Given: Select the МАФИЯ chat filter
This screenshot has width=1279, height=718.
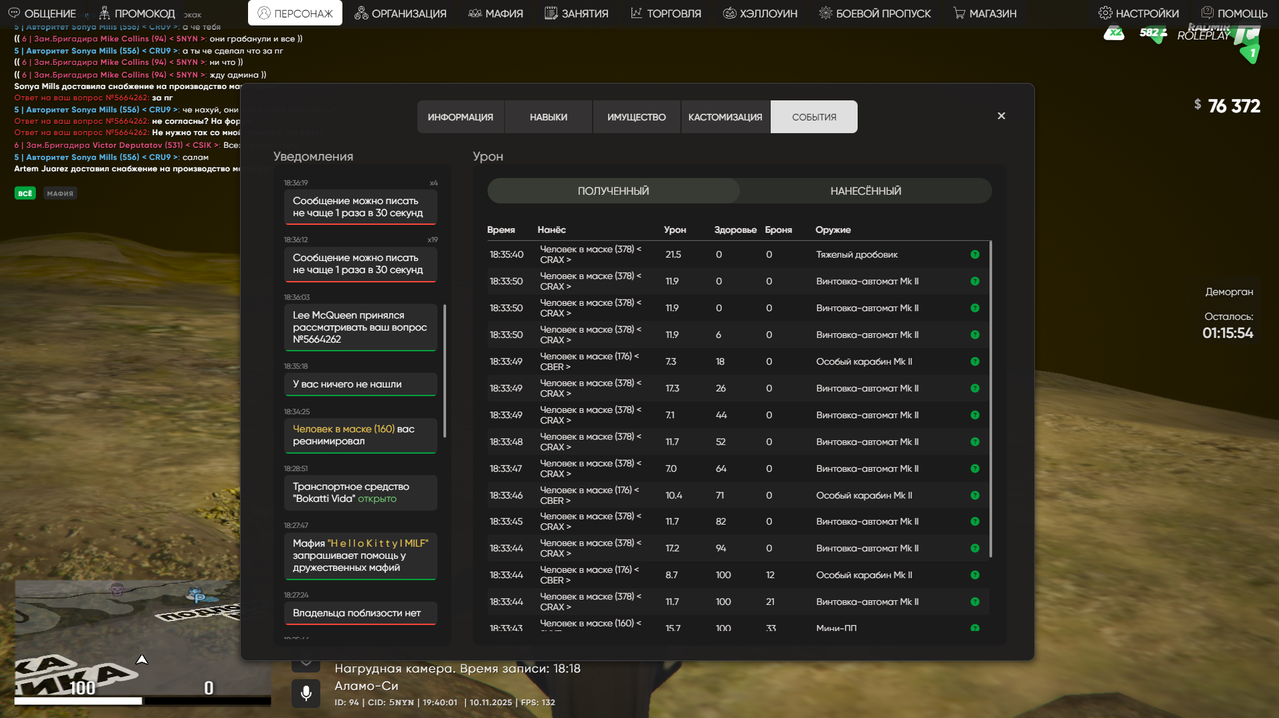Looking at the screenshot, I should tap(60, 193).
